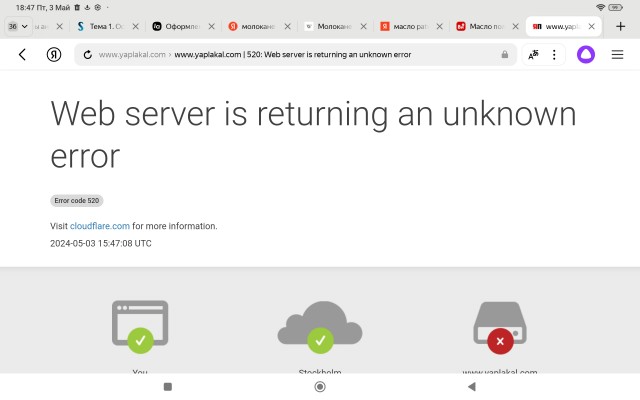The width and height of the screenshot is (640, 400).
Task: Close the leftmost partially visible tab
Action: pyautogui.click(x=60, y=27)
